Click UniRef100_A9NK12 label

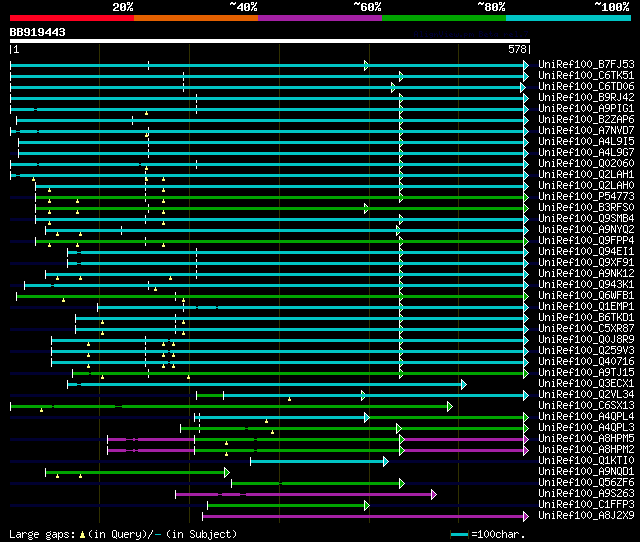[586, 274]
